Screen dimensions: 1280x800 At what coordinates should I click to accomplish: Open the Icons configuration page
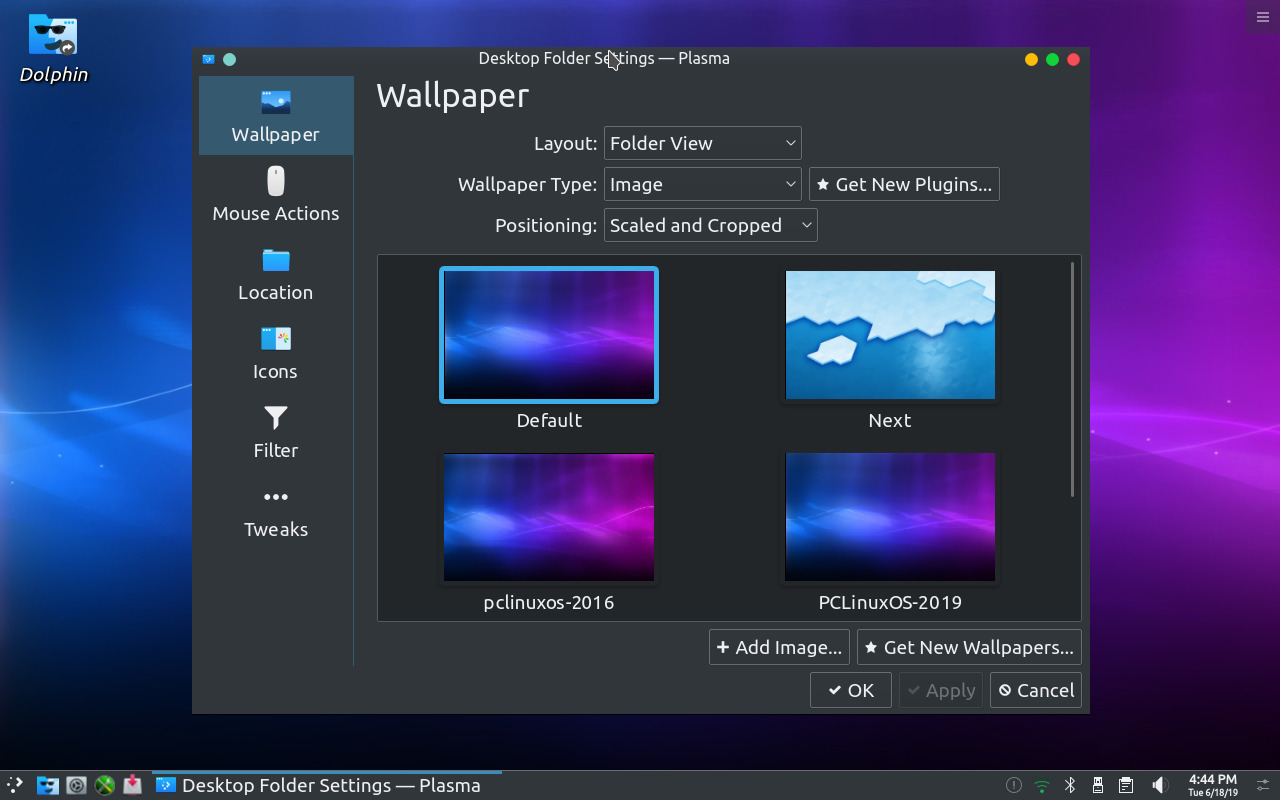276,353
